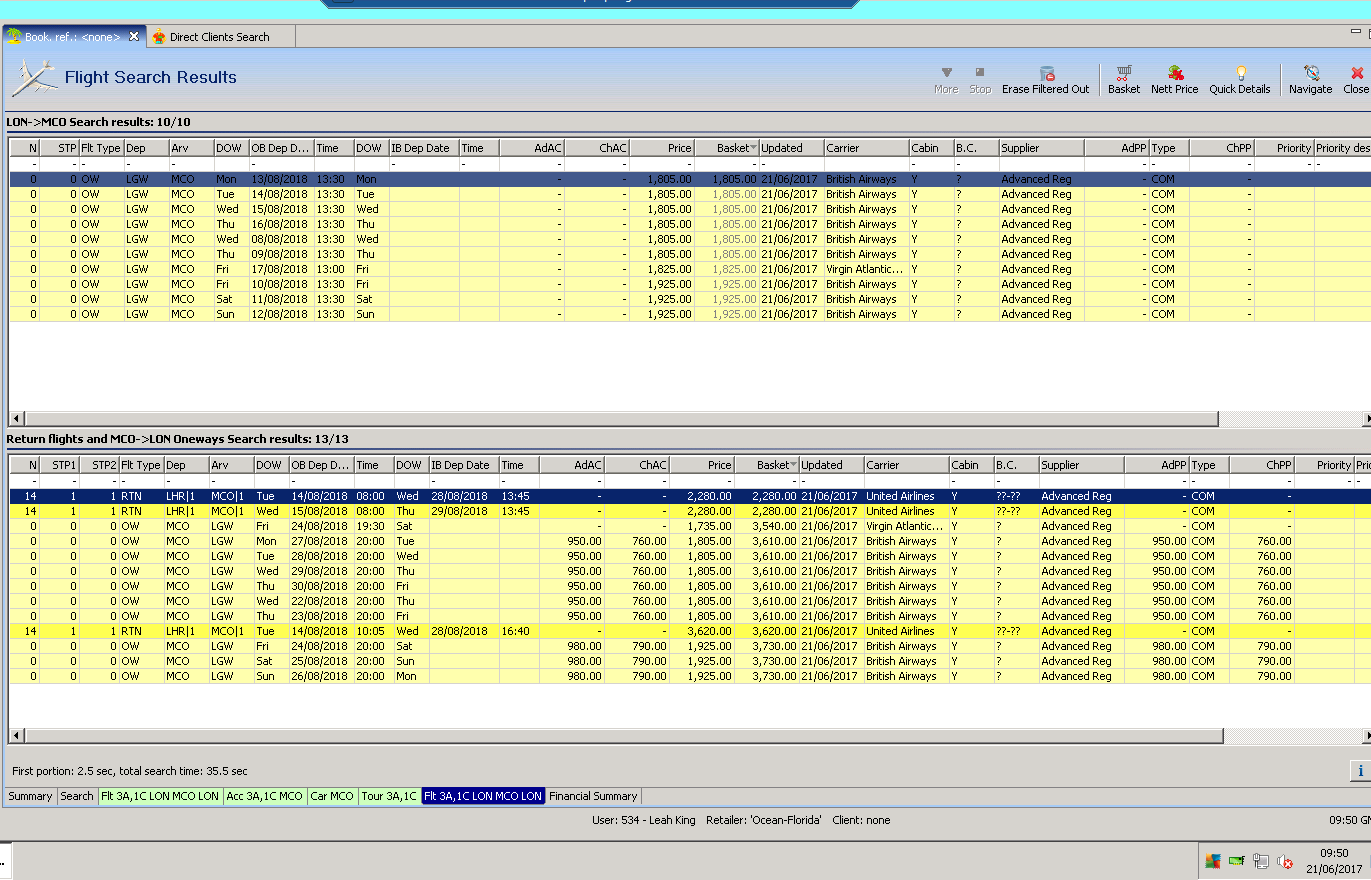The image size is (1371, 880).
Task: Sort return flights table by Basket column arrow
Action: coord(793,465)
